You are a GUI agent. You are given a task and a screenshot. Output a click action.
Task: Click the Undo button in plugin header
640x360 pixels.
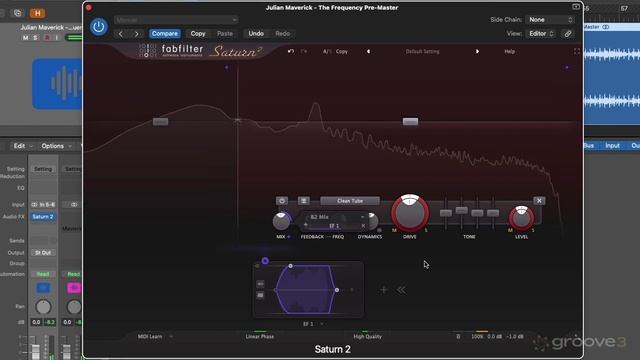(256, 33)
